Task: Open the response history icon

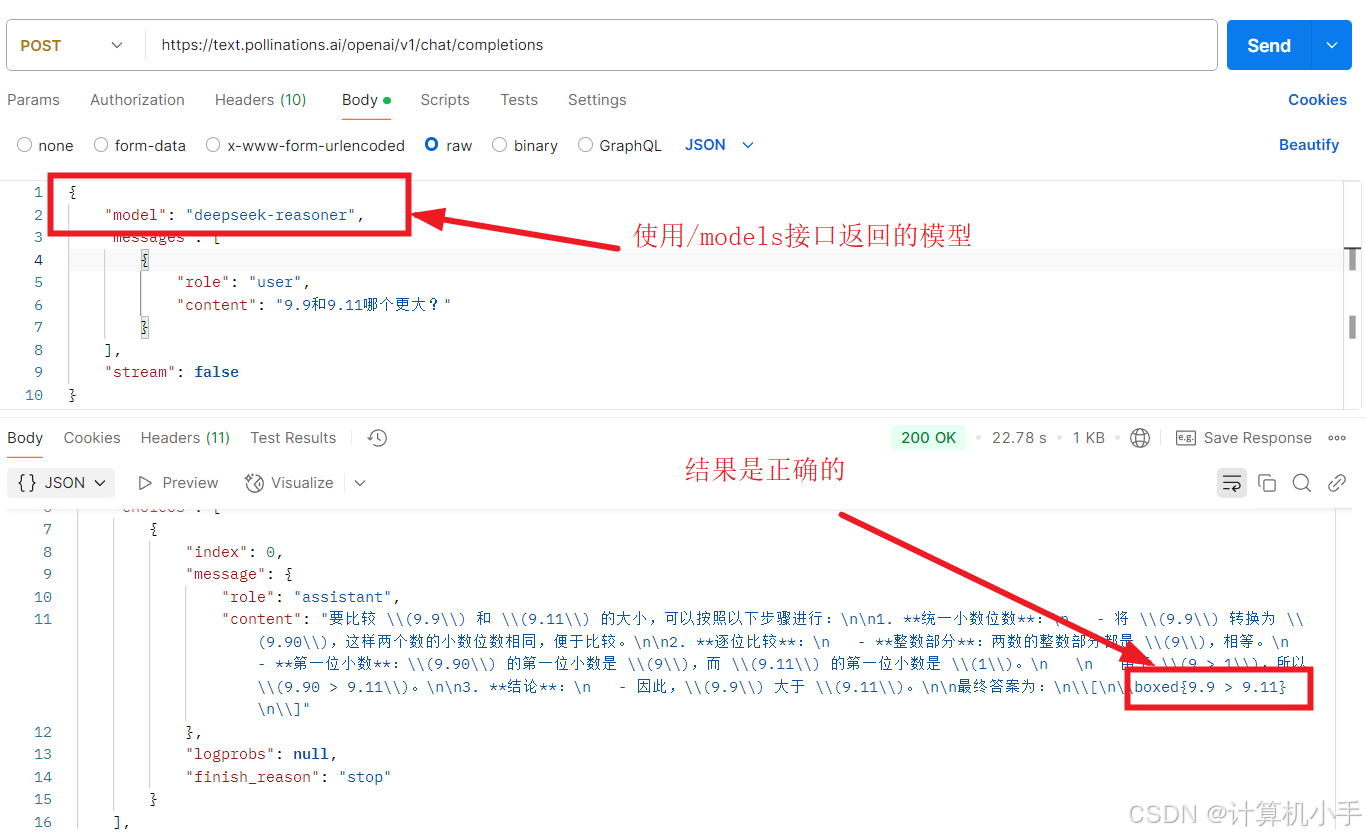Action: point(377,438)
